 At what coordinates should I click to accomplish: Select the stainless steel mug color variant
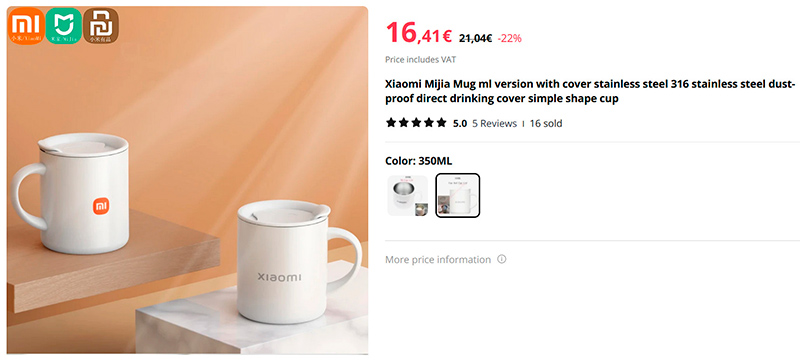pos(408,195)
